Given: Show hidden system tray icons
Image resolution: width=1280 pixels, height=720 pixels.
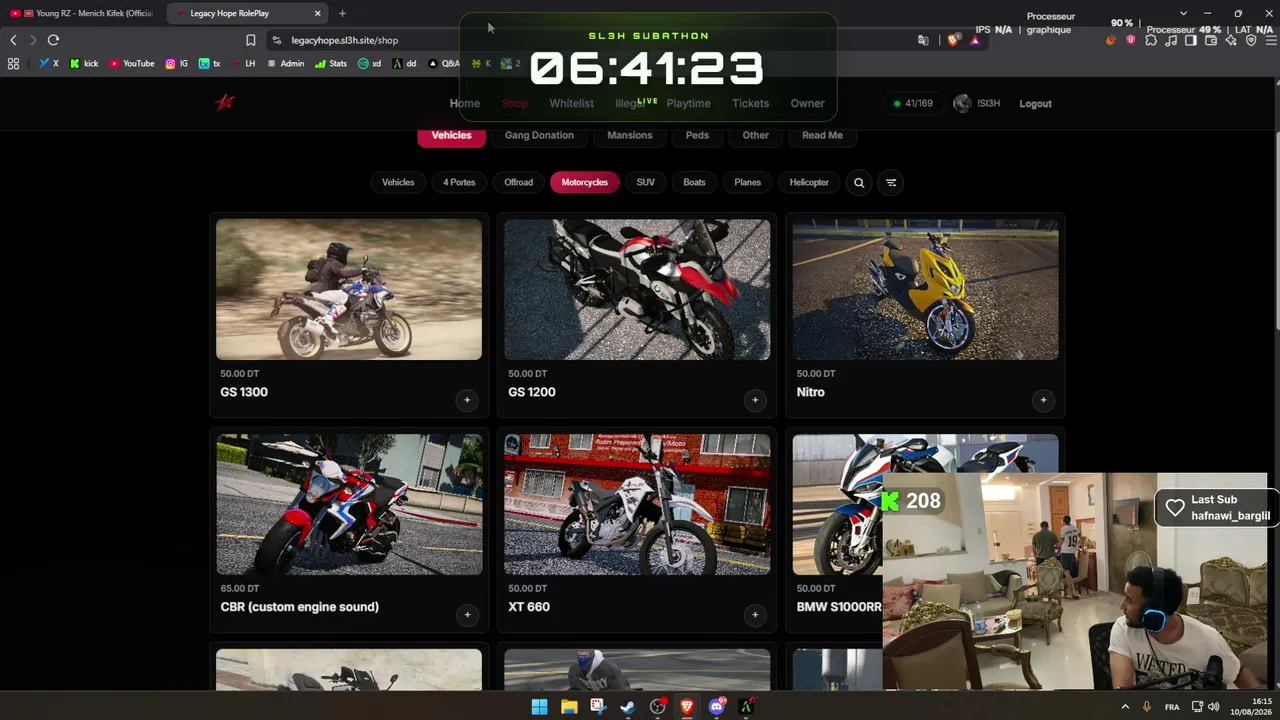Looking at the screenshot, I should tap(1125, 707).
